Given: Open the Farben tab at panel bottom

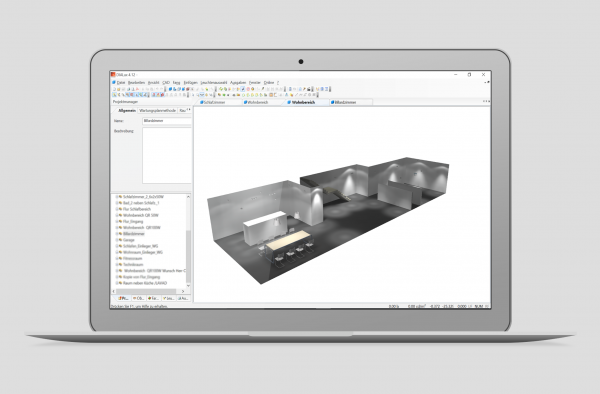Looking at the screenshot, I should tap(153, 298).
